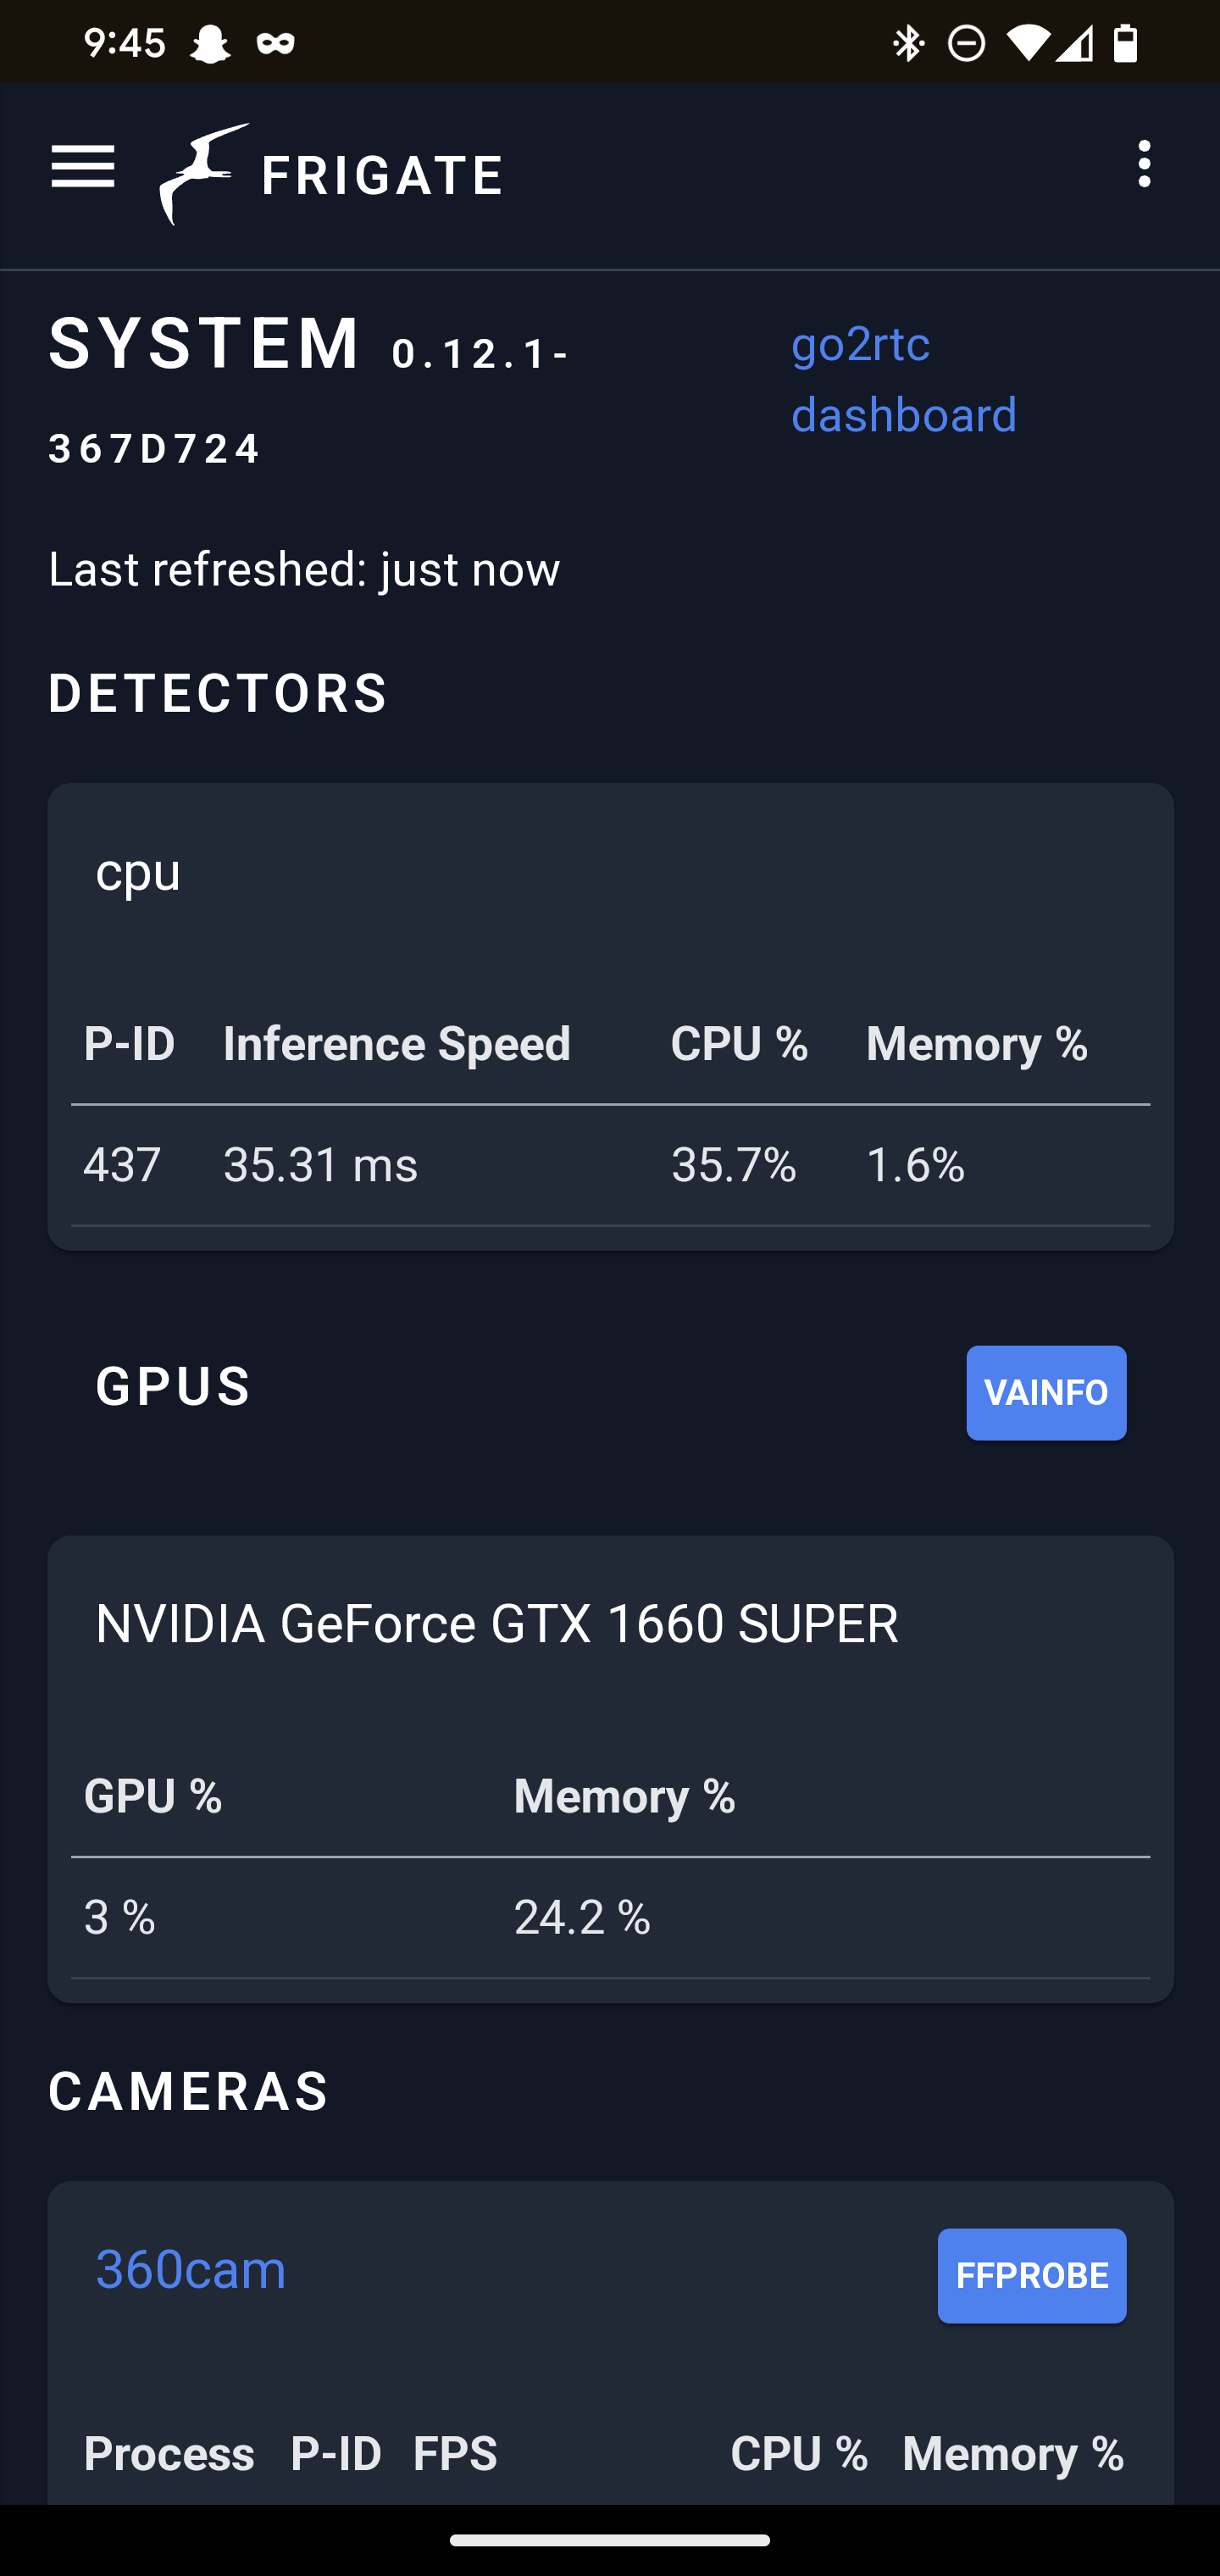Open the 360cam camera page
This screenshot has width=1220, height=2576.
click(190, 2269)
